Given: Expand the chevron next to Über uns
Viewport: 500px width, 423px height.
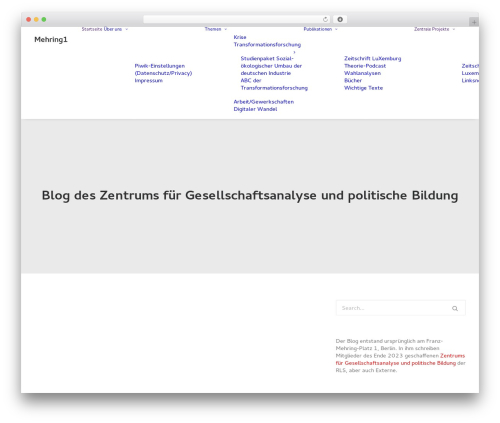Looking at the screenshot, I should click(127, 29).
